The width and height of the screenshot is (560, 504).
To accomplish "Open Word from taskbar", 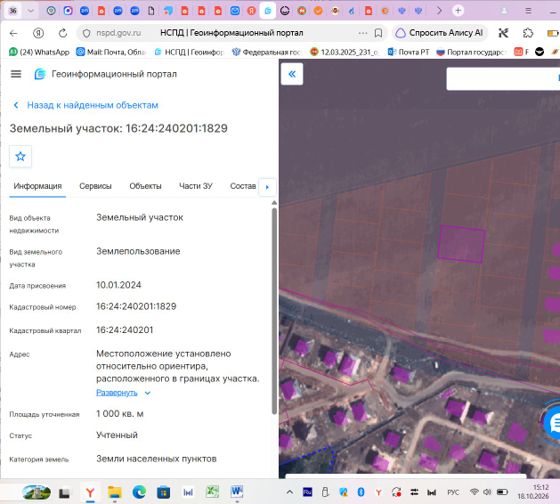I will click(237, 492).
